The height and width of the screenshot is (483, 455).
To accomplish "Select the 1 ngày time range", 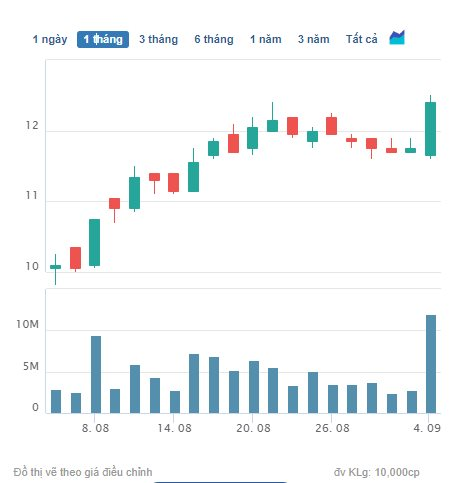I will click(50, 39).
